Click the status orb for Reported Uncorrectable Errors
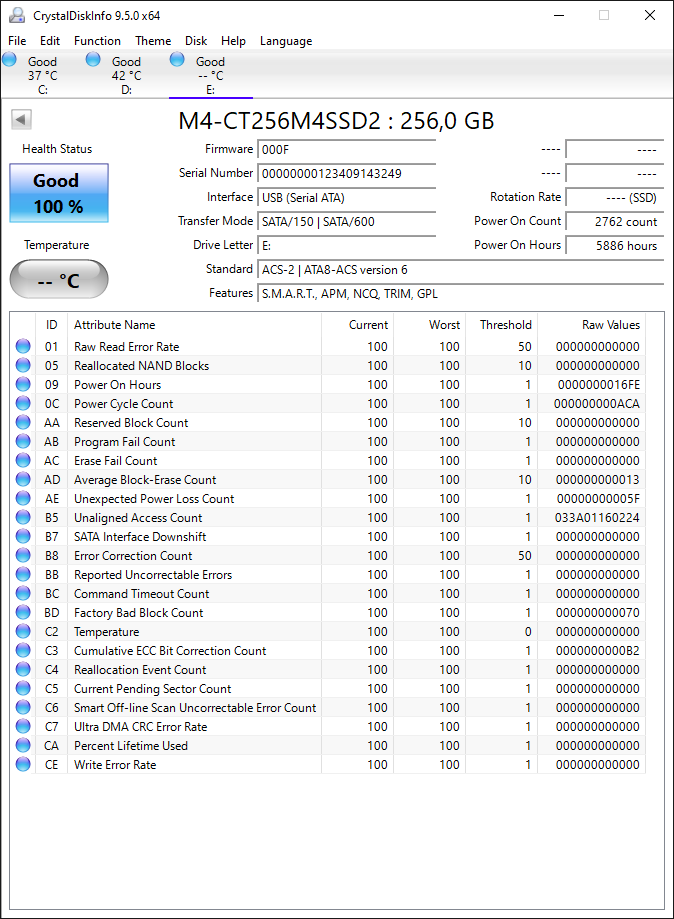The image size is (674, 919). pos(23,574)
